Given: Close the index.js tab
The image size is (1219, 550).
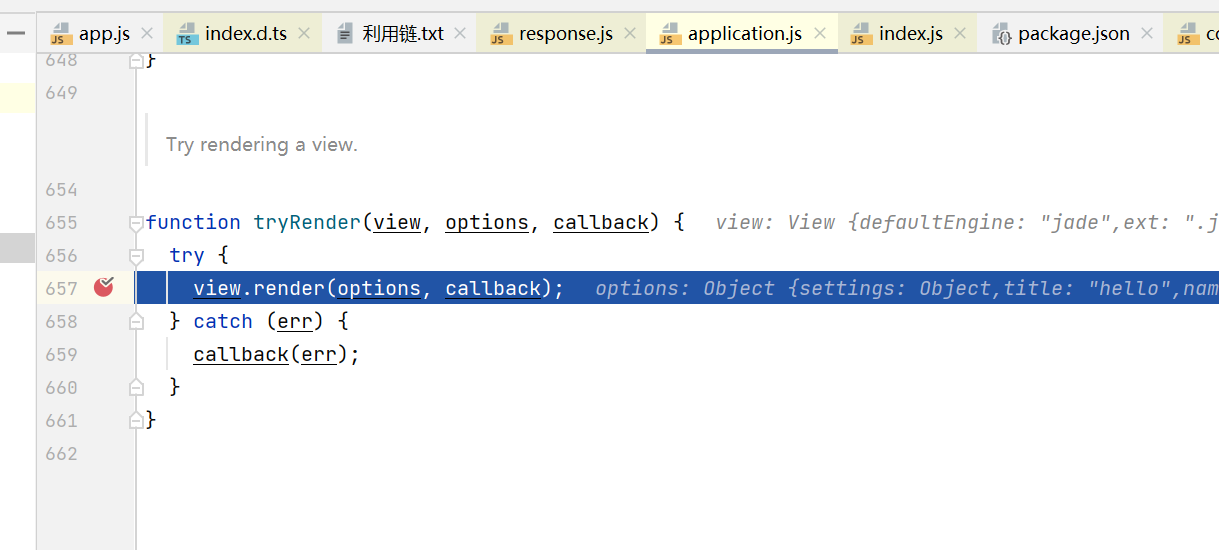Looking at the screenshot, I should (x=960, y=34).
